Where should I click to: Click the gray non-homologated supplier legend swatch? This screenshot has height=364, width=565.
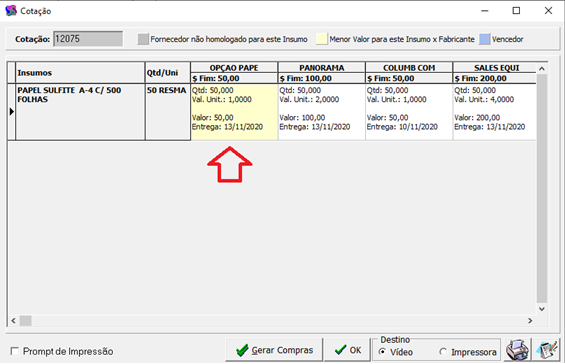143,39
